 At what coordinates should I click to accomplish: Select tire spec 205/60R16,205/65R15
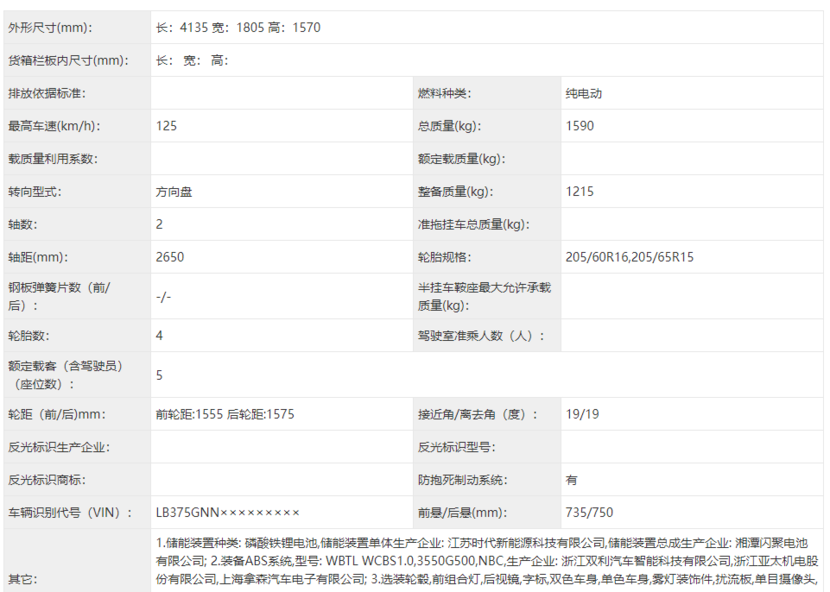[629, 257]
